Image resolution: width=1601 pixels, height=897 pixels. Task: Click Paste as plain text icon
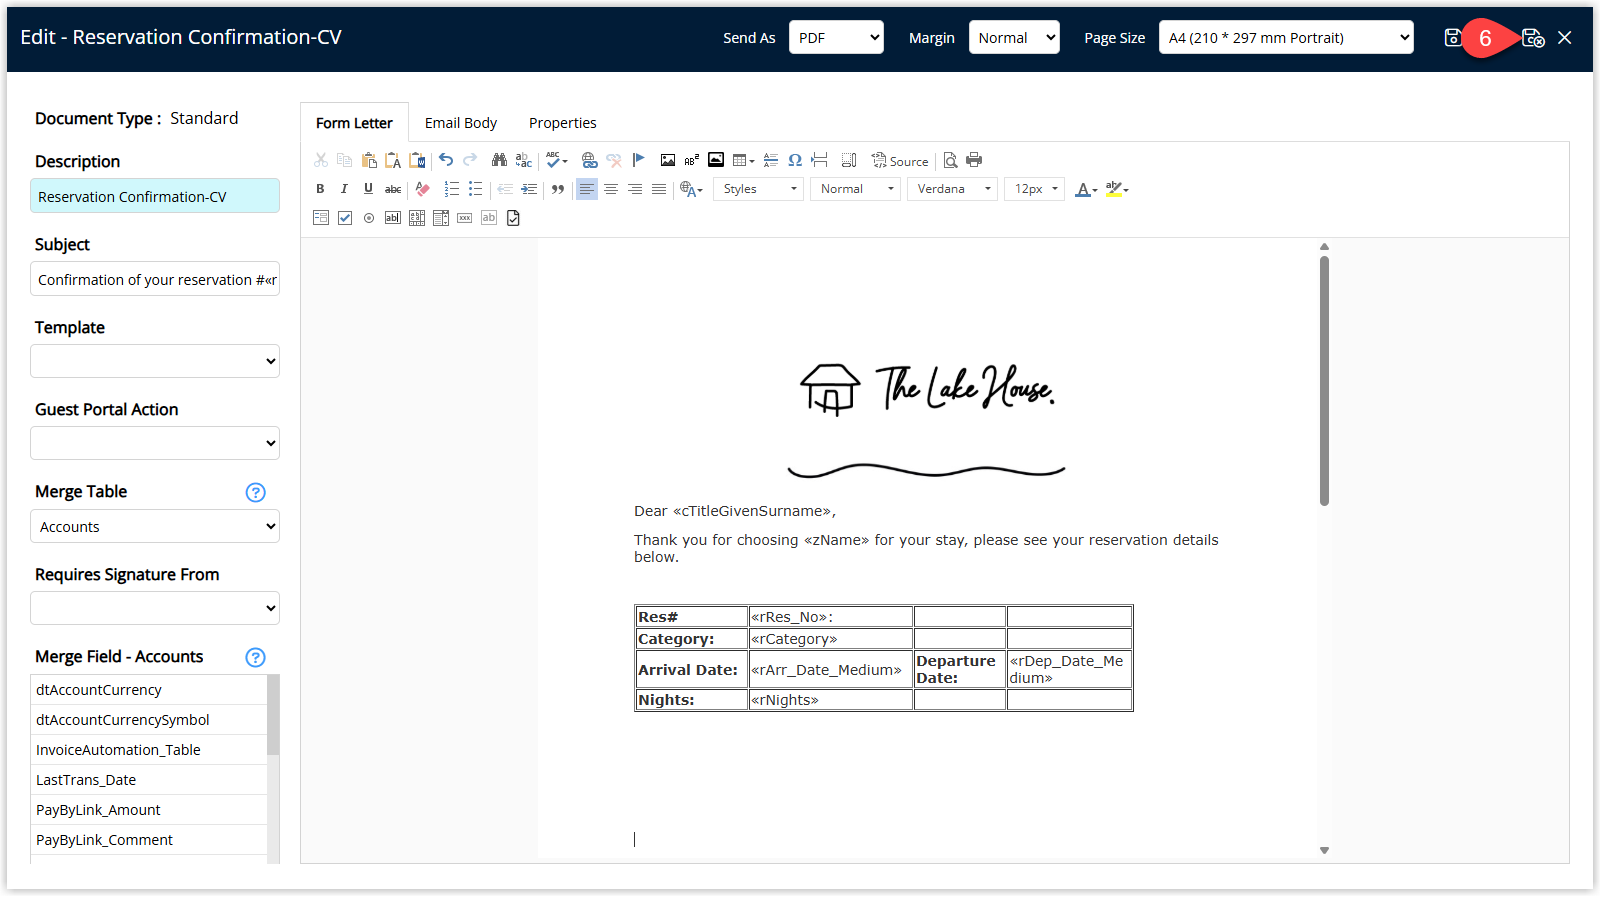pyautogui.click(x=393, y=160)
